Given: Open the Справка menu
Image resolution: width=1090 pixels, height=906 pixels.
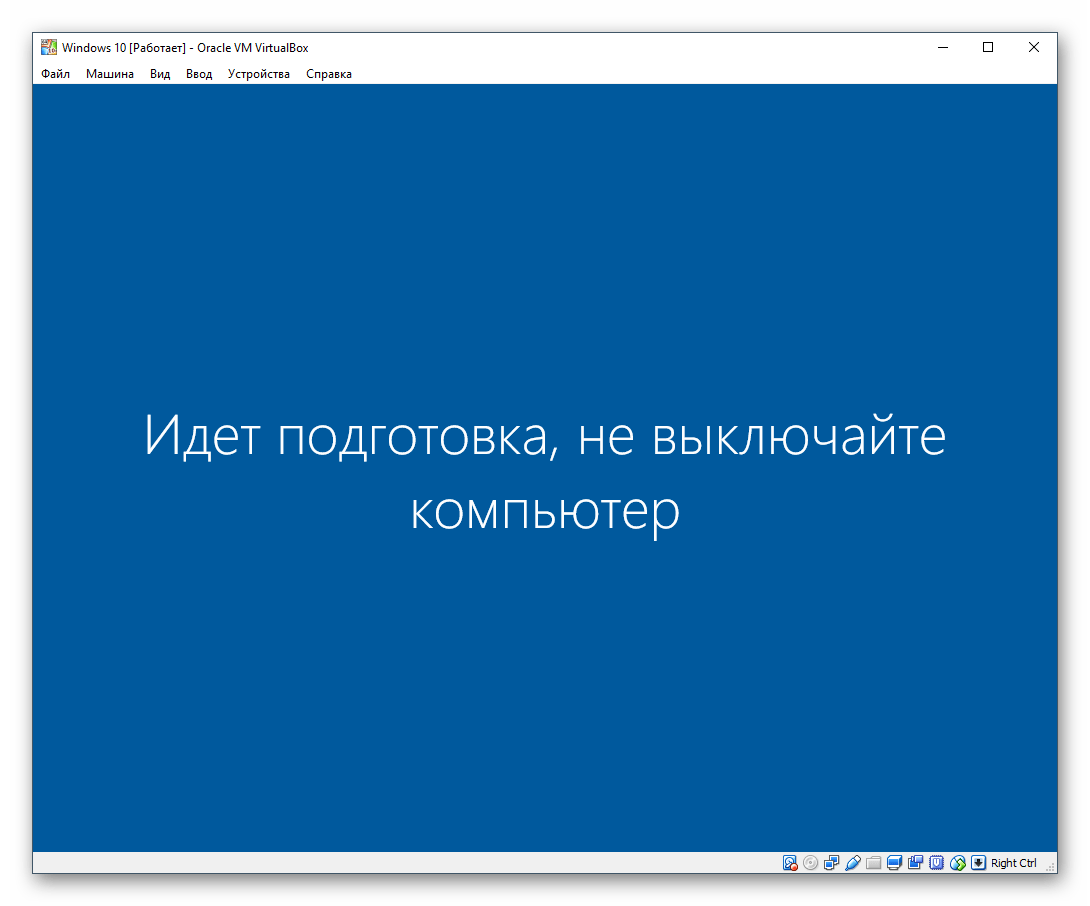Looking at the screenshot, I should click(328, 74).
